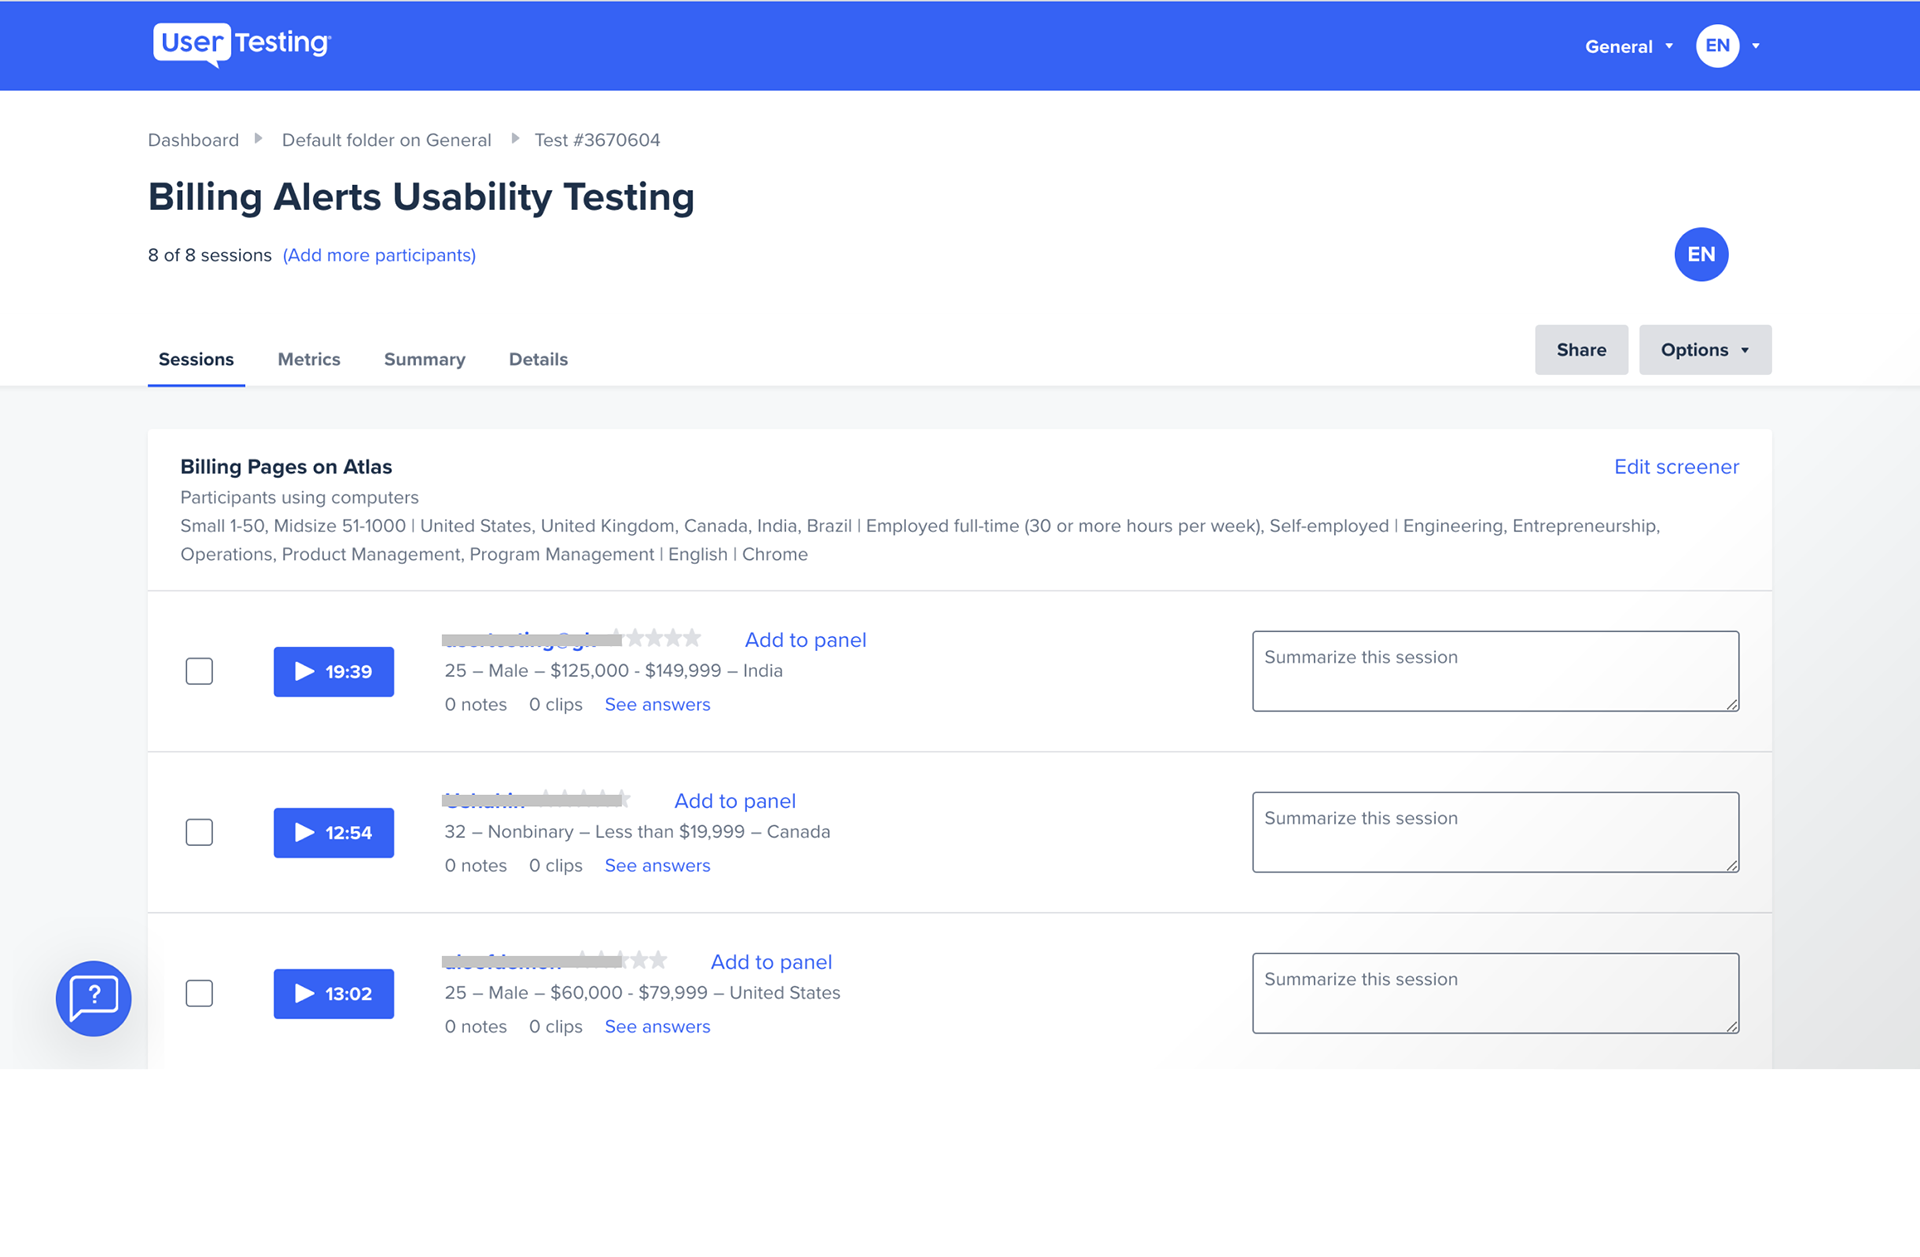The height and width of the screenshot is (1257, 1920).
Task: Click the first Summarize this session field
Action: click(1494, 671)
